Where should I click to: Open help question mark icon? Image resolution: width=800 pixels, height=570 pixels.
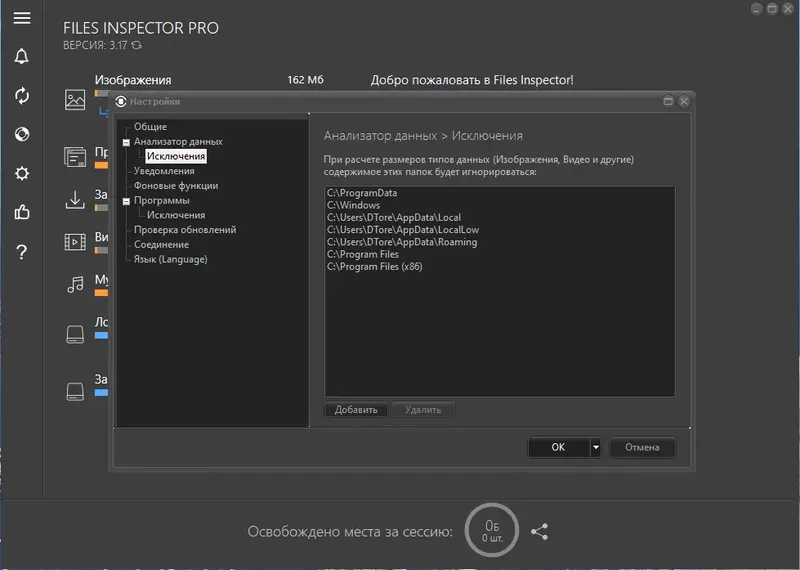point(21,252)
